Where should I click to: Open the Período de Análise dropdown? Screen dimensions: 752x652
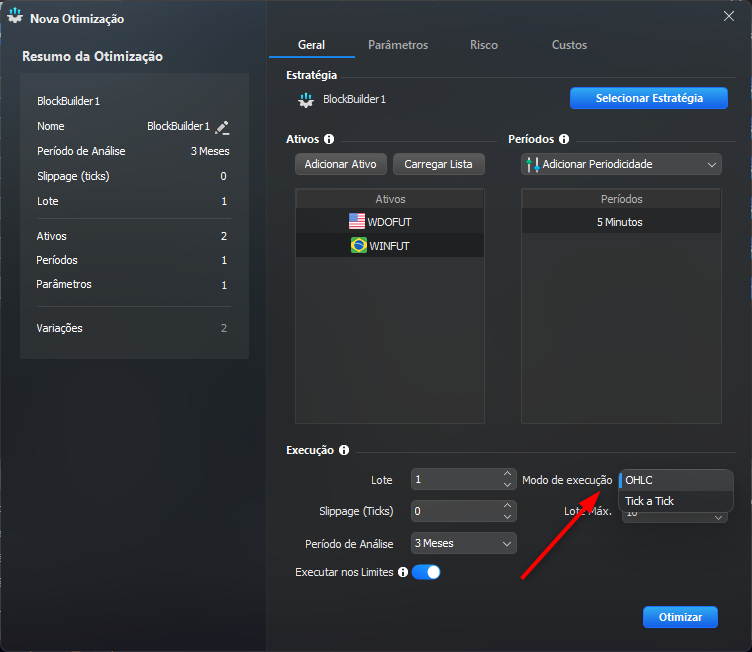click(463, 543)
